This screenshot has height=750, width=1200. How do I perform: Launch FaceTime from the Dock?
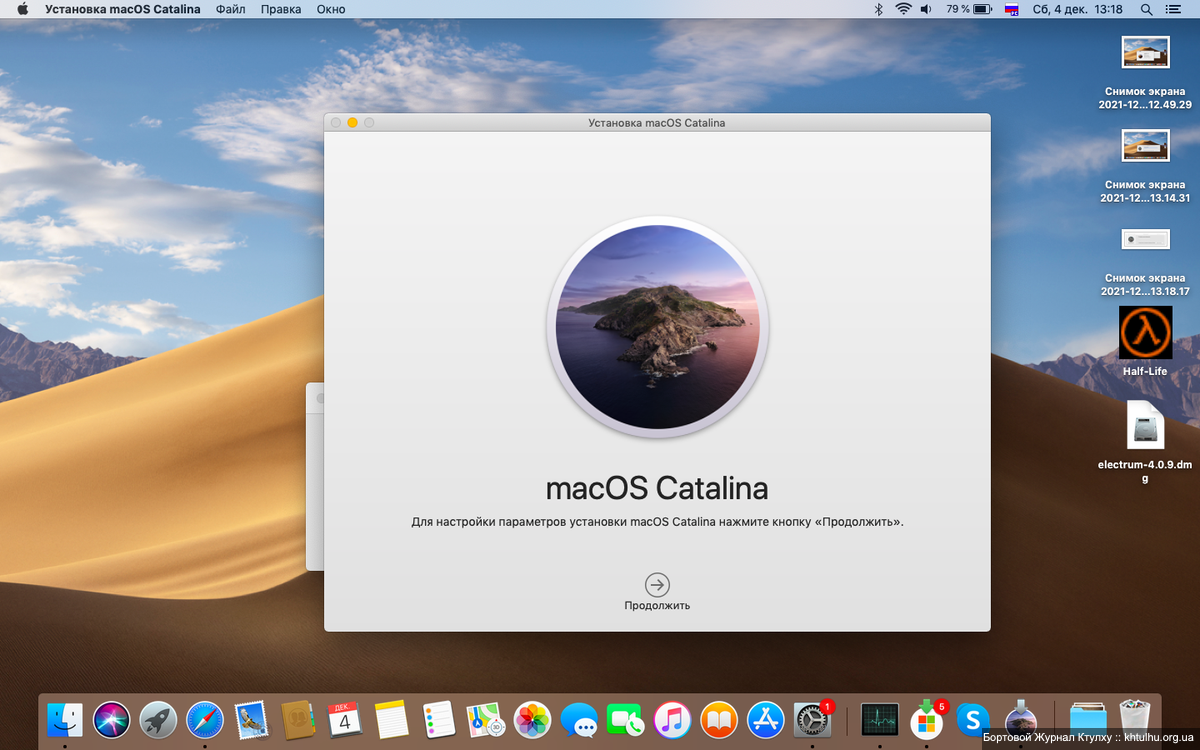point(626,719)
